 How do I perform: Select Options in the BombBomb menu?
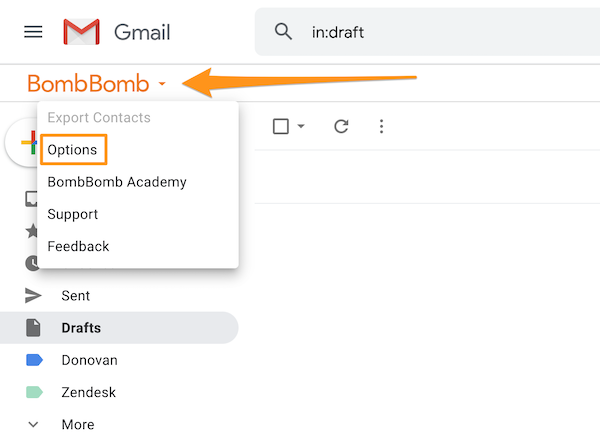click(x=72, y=150)
